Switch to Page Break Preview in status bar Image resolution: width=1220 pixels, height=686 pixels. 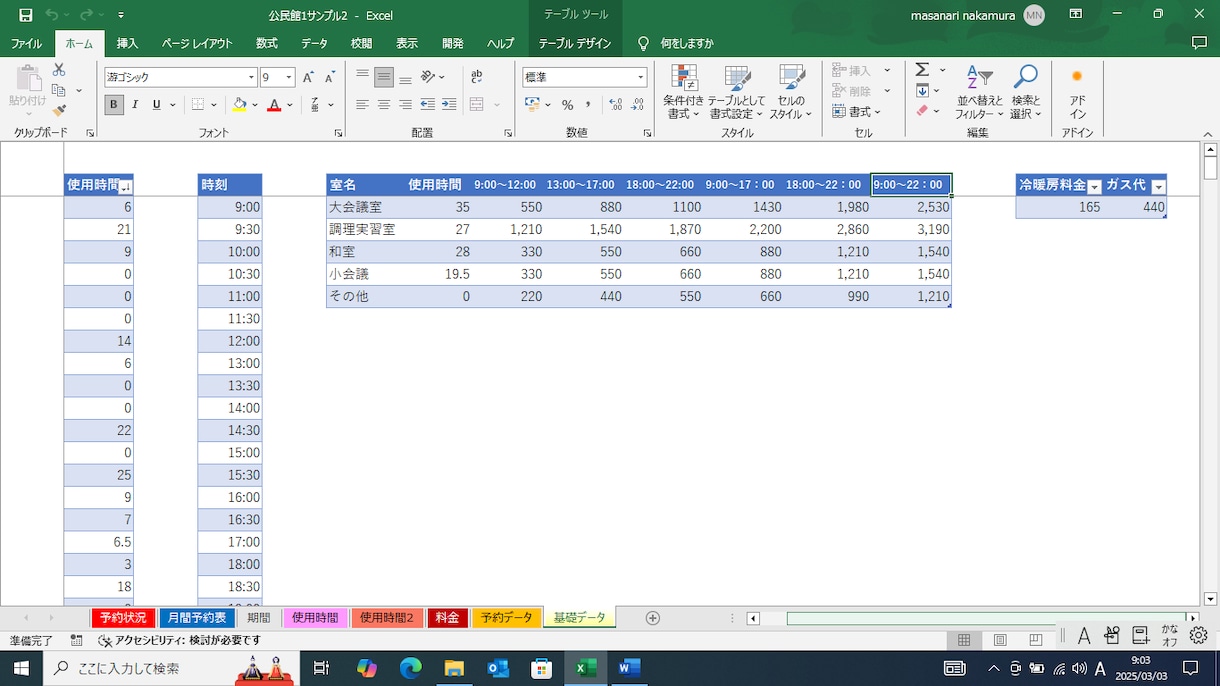point(1036,640)
